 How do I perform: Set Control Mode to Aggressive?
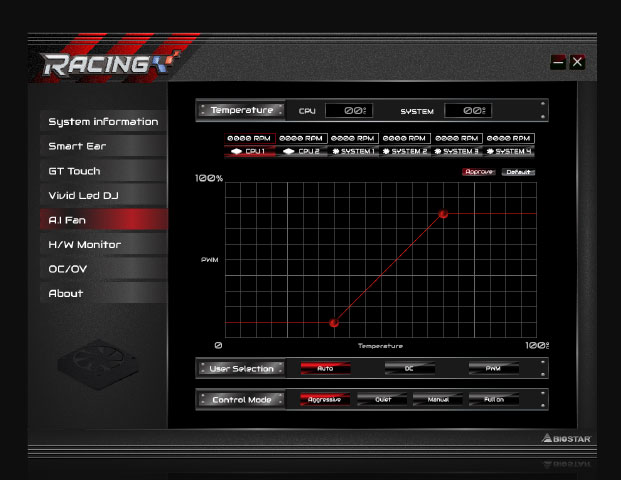(x=325, y=400)
